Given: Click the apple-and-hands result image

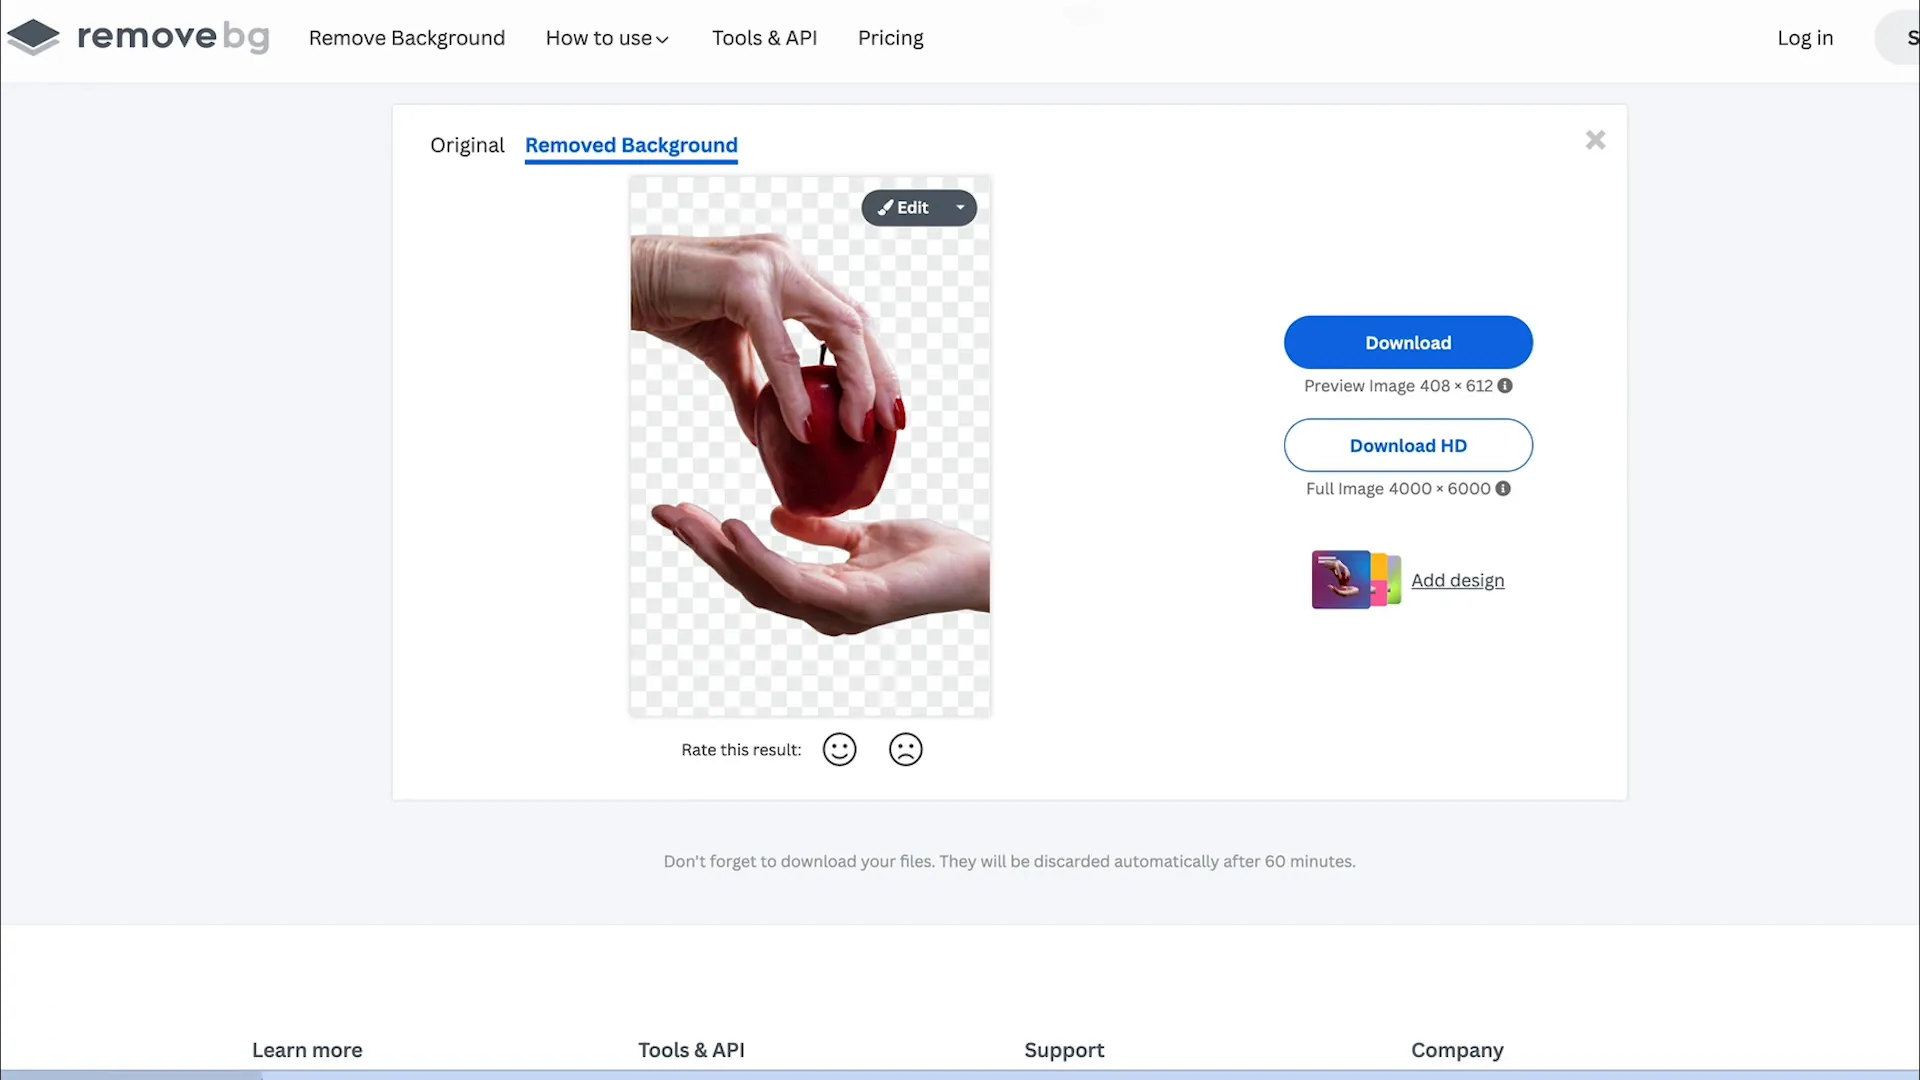Looking at the screenshot, I should [x=810, y=445].
